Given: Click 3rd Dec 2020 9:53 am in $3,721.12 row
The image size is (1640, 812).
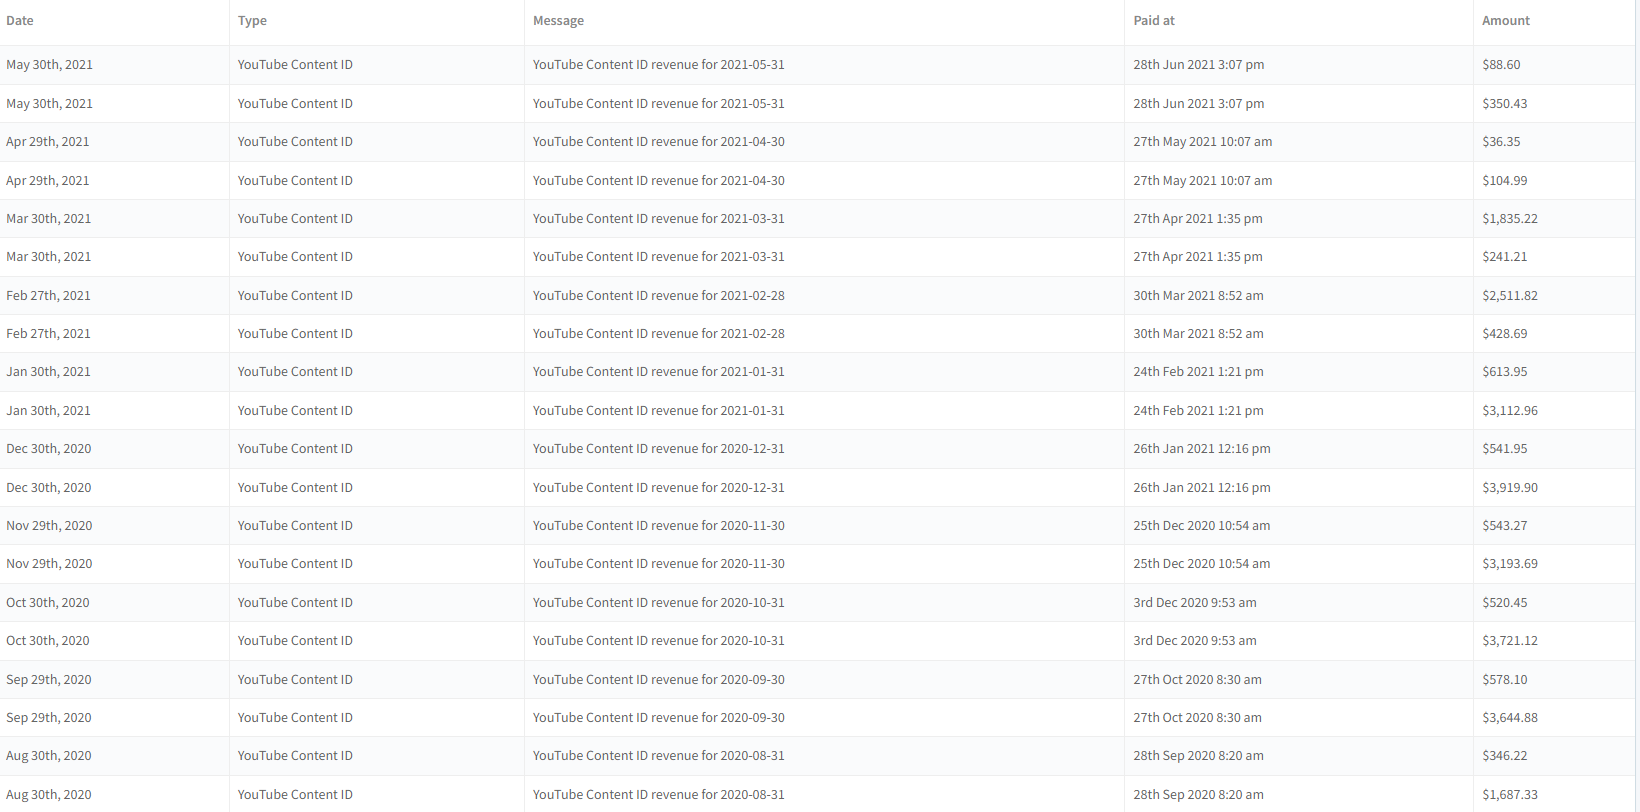Looking at the screenshot, I should pos(1194,641).
